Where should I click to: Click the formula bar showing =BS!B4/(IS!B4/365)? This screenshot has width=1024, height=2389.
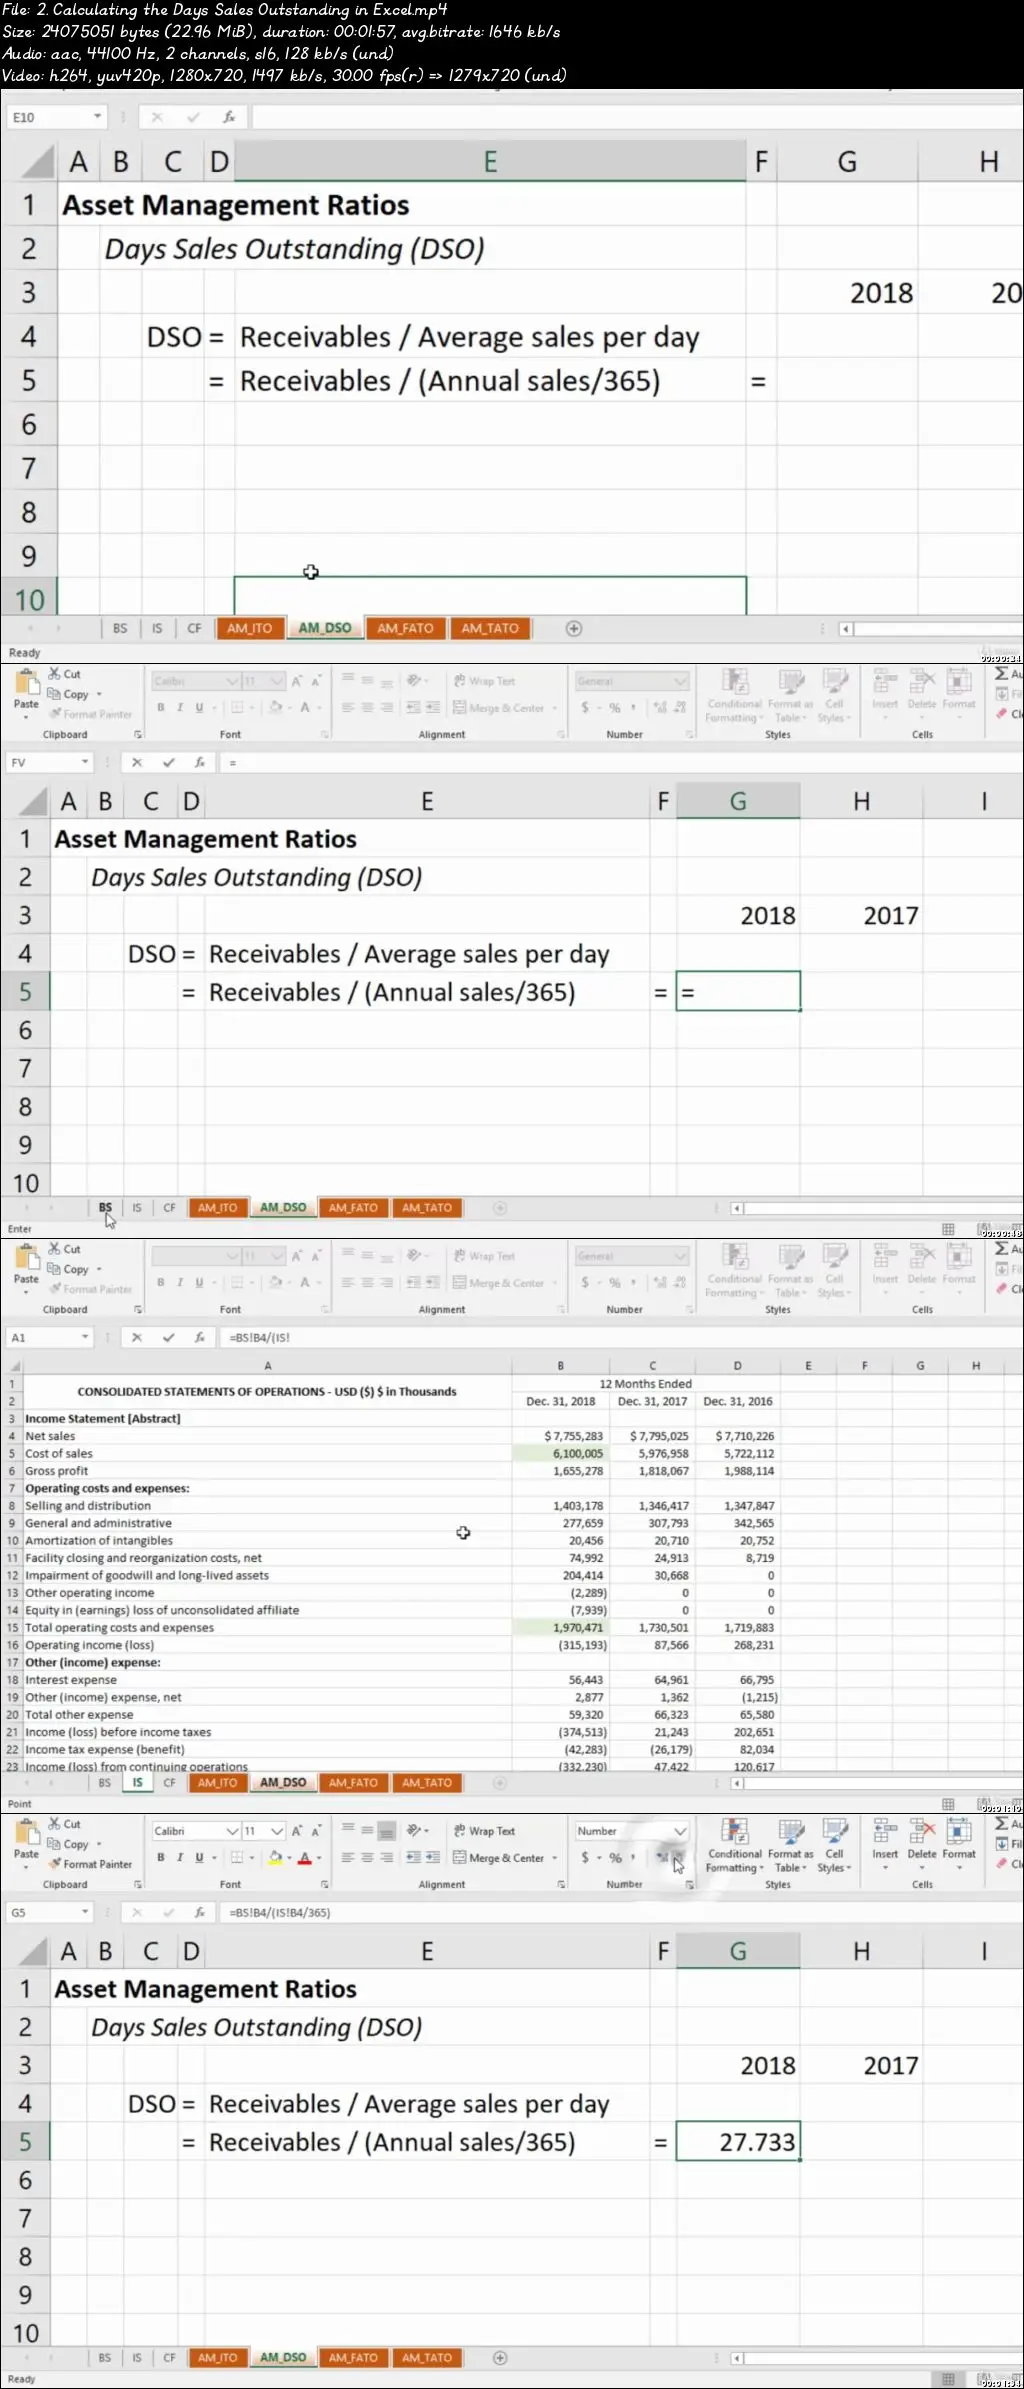(x=620, y=1912)
